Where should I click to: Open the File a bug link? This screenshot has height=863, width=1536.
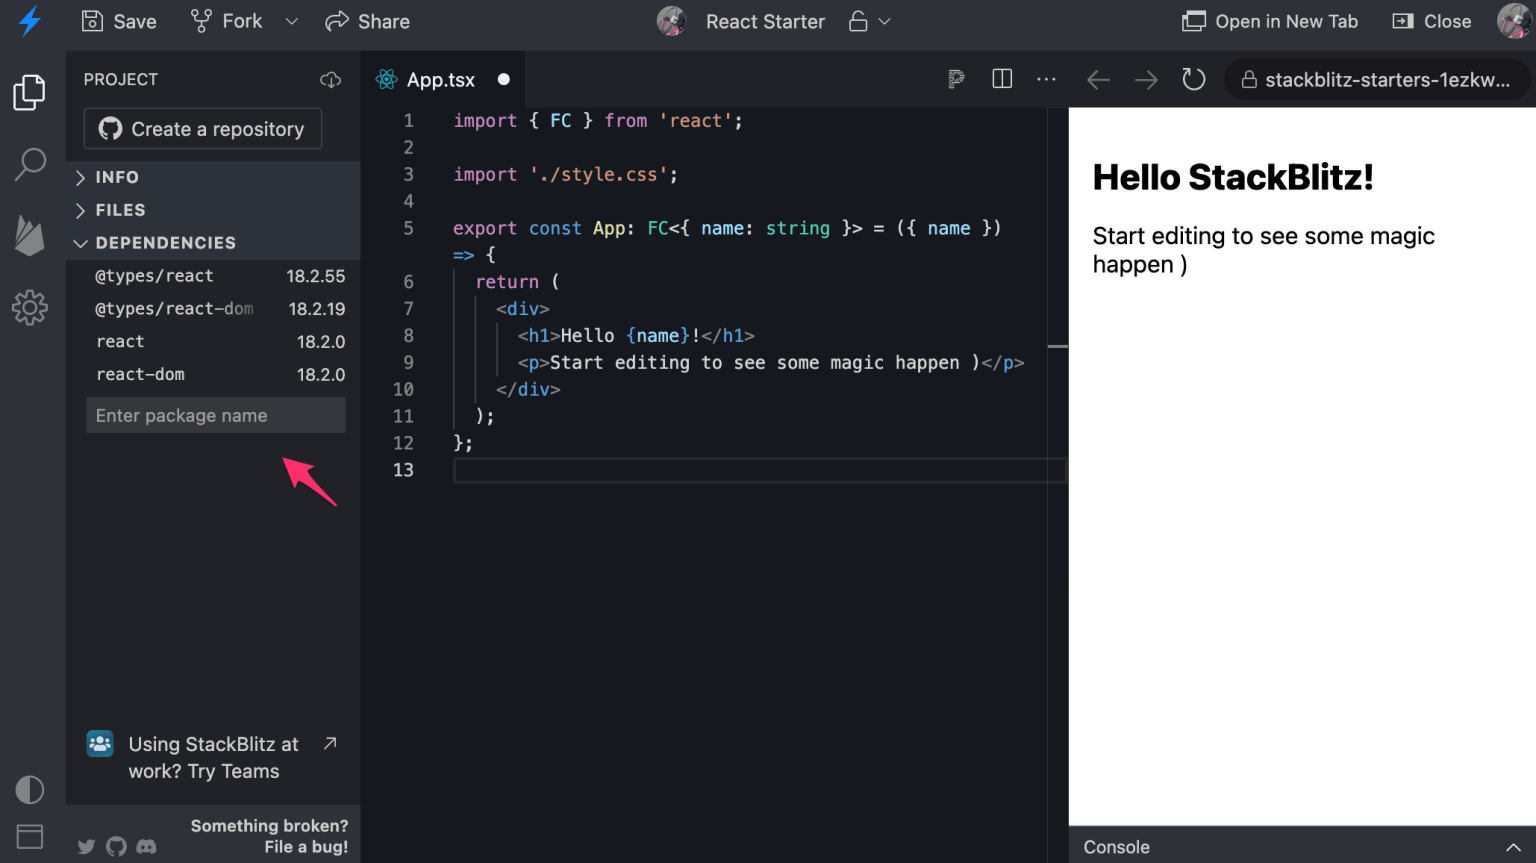point(306,846)
